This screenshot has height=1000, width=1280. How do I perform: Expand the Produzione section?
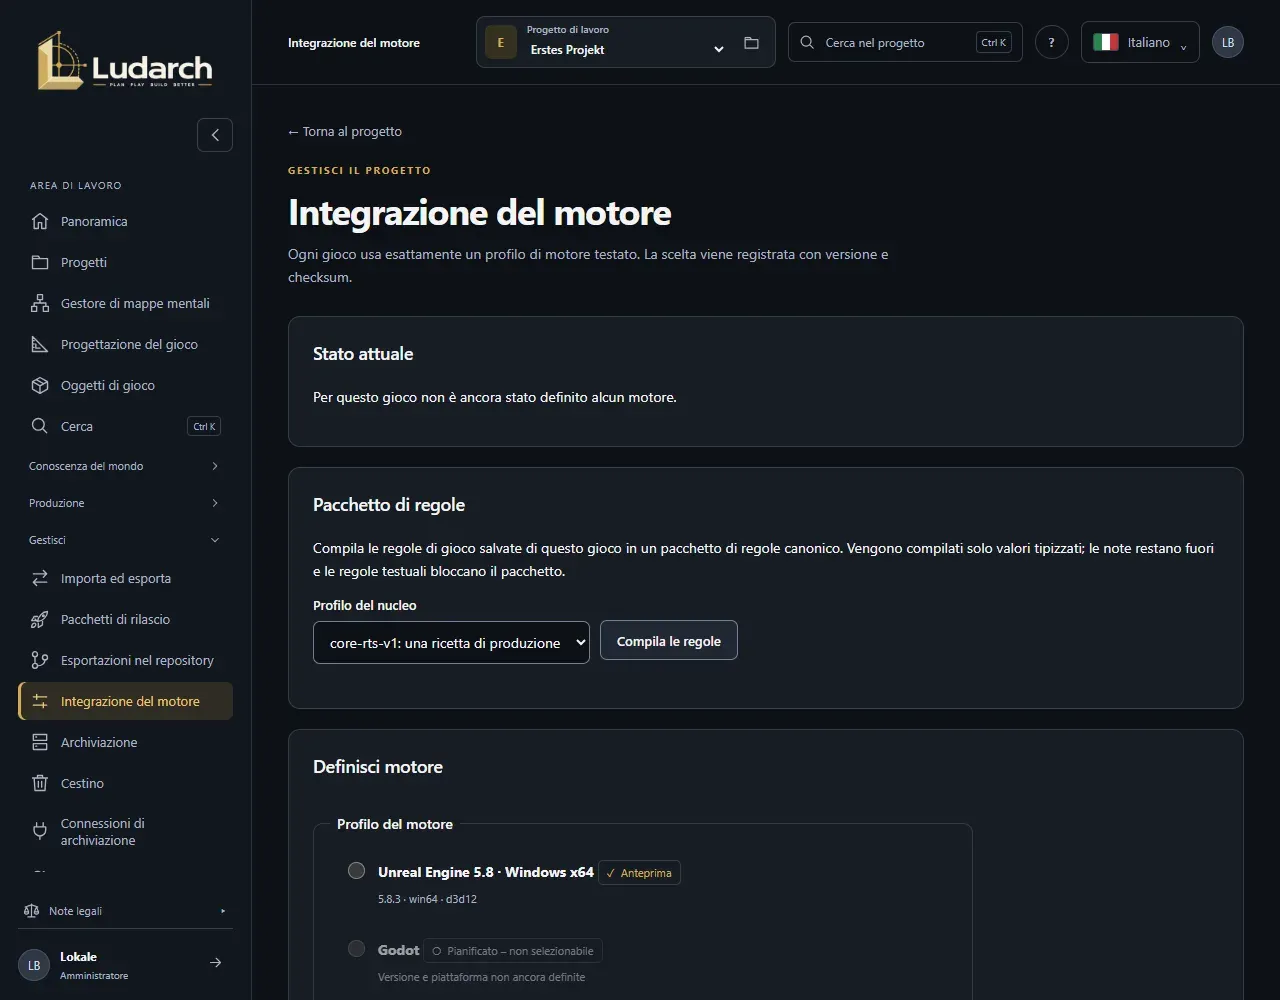pyautogui.click(x=124, y=503)
